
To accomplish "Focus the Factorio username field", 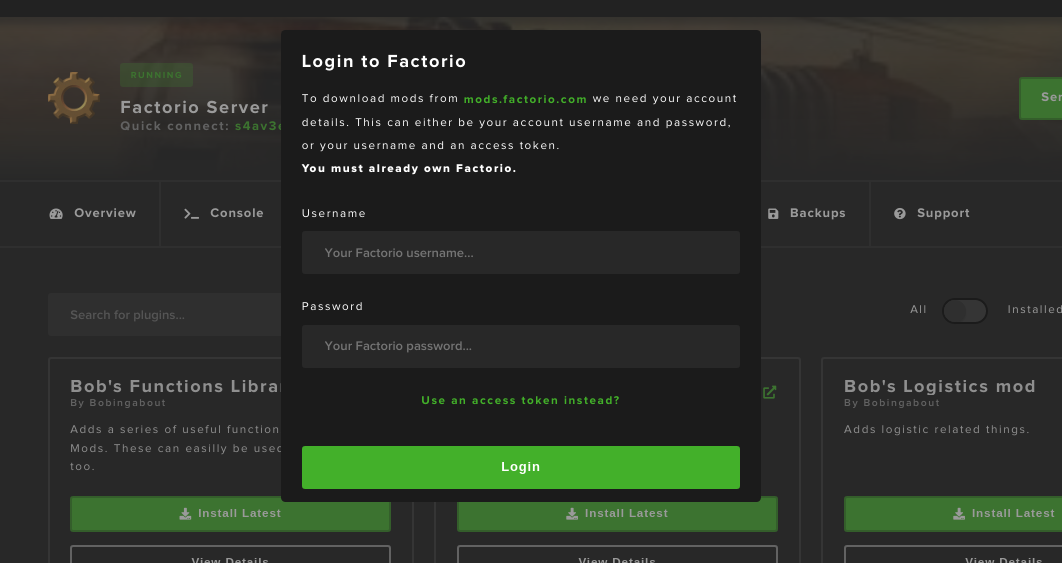I will click(x=520, y=253).
